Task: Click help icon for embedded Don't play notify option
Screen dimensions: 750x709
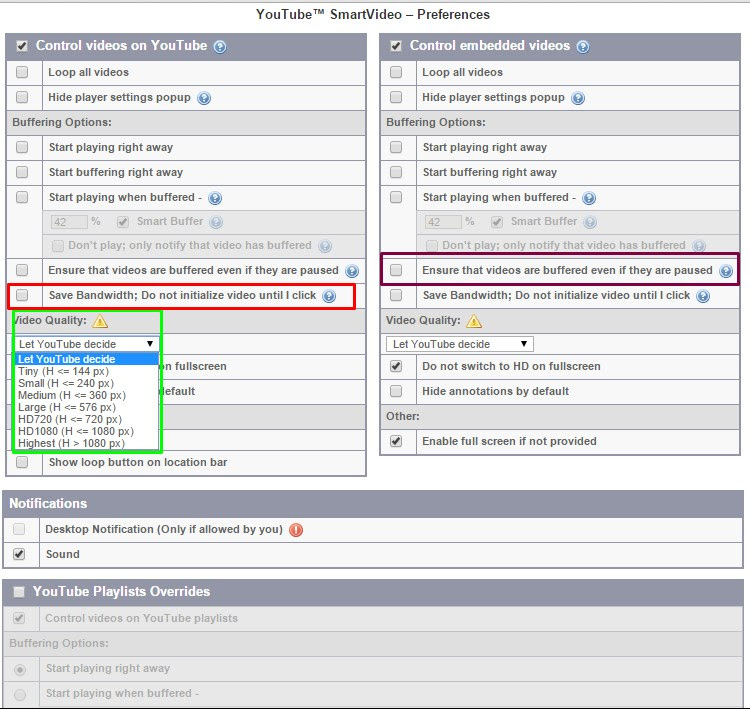Action: pos(699,246)
